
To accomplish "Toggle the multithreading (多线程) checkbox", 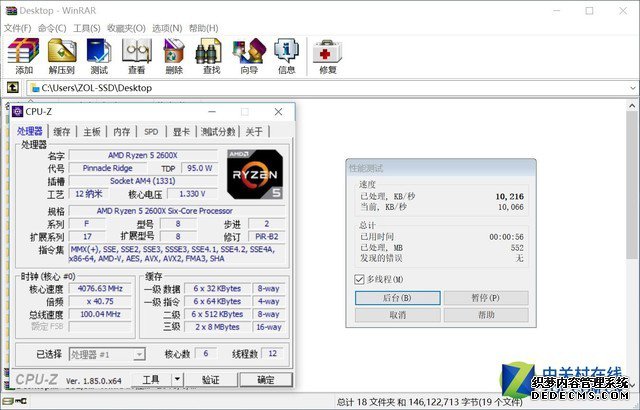I will [x=359, y=279].
